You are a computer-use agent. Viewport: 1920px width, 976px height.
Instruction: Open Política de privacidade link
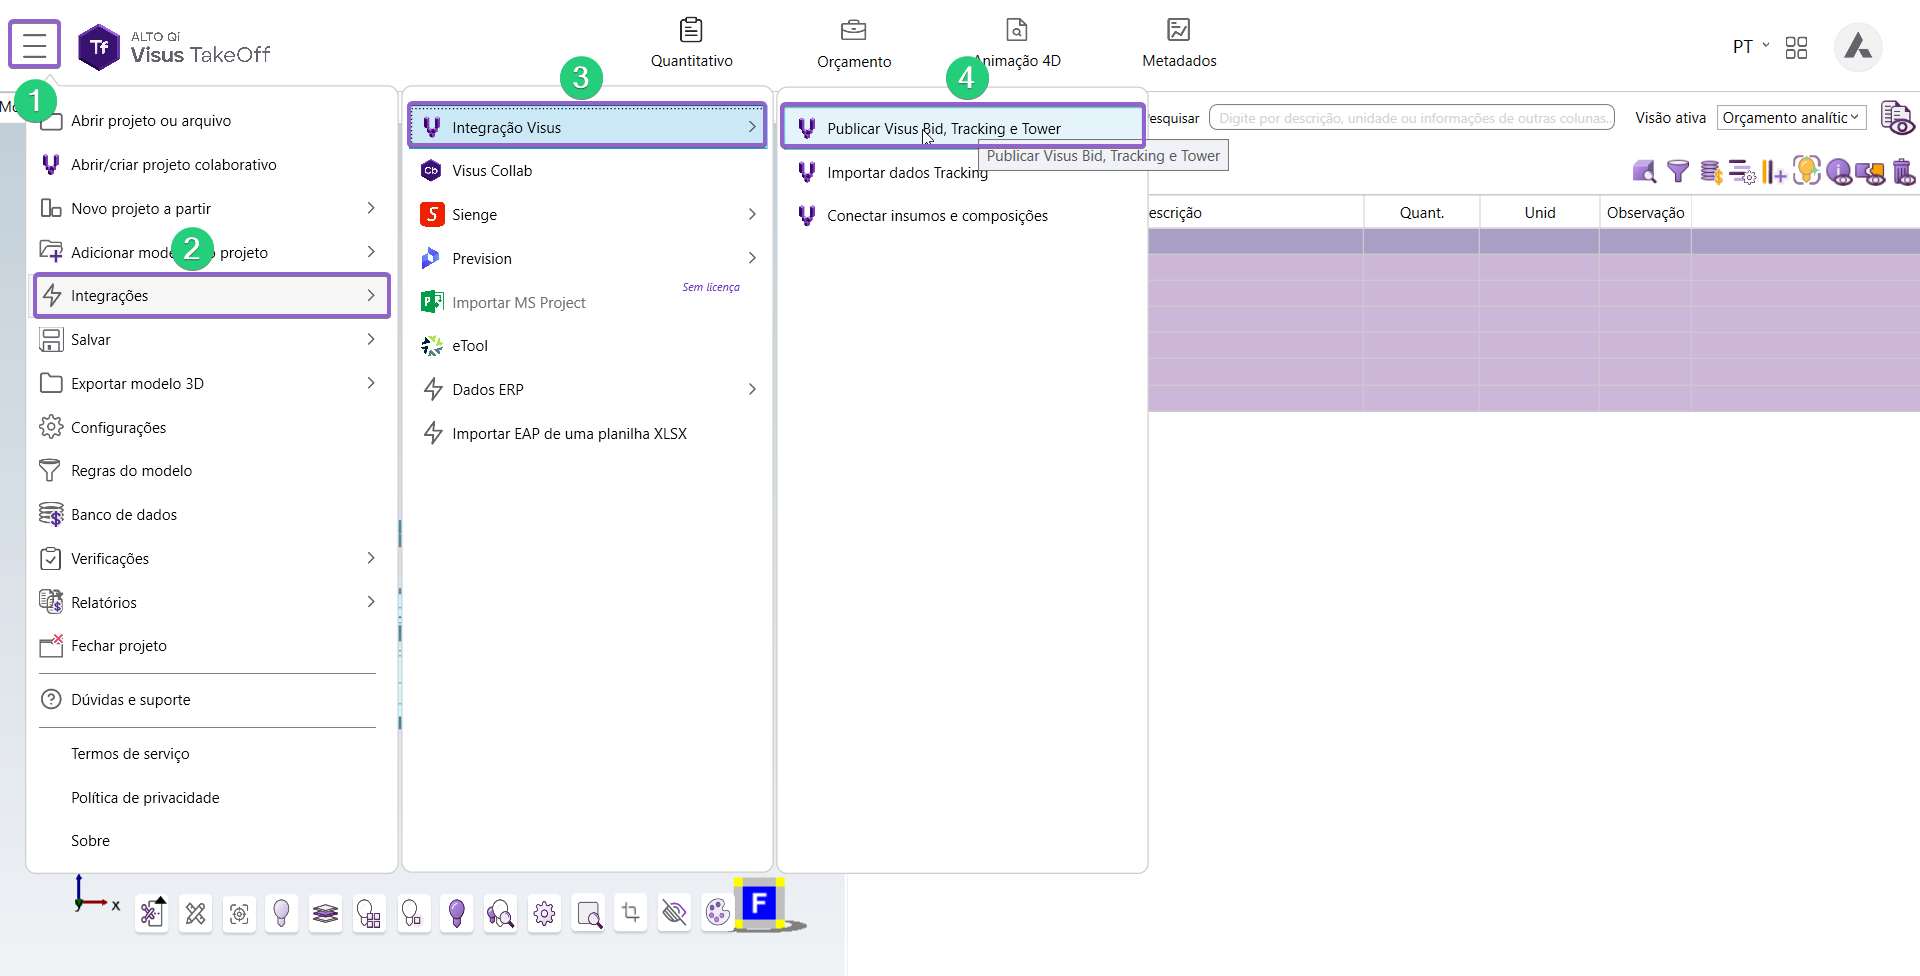tap(145, 798)
